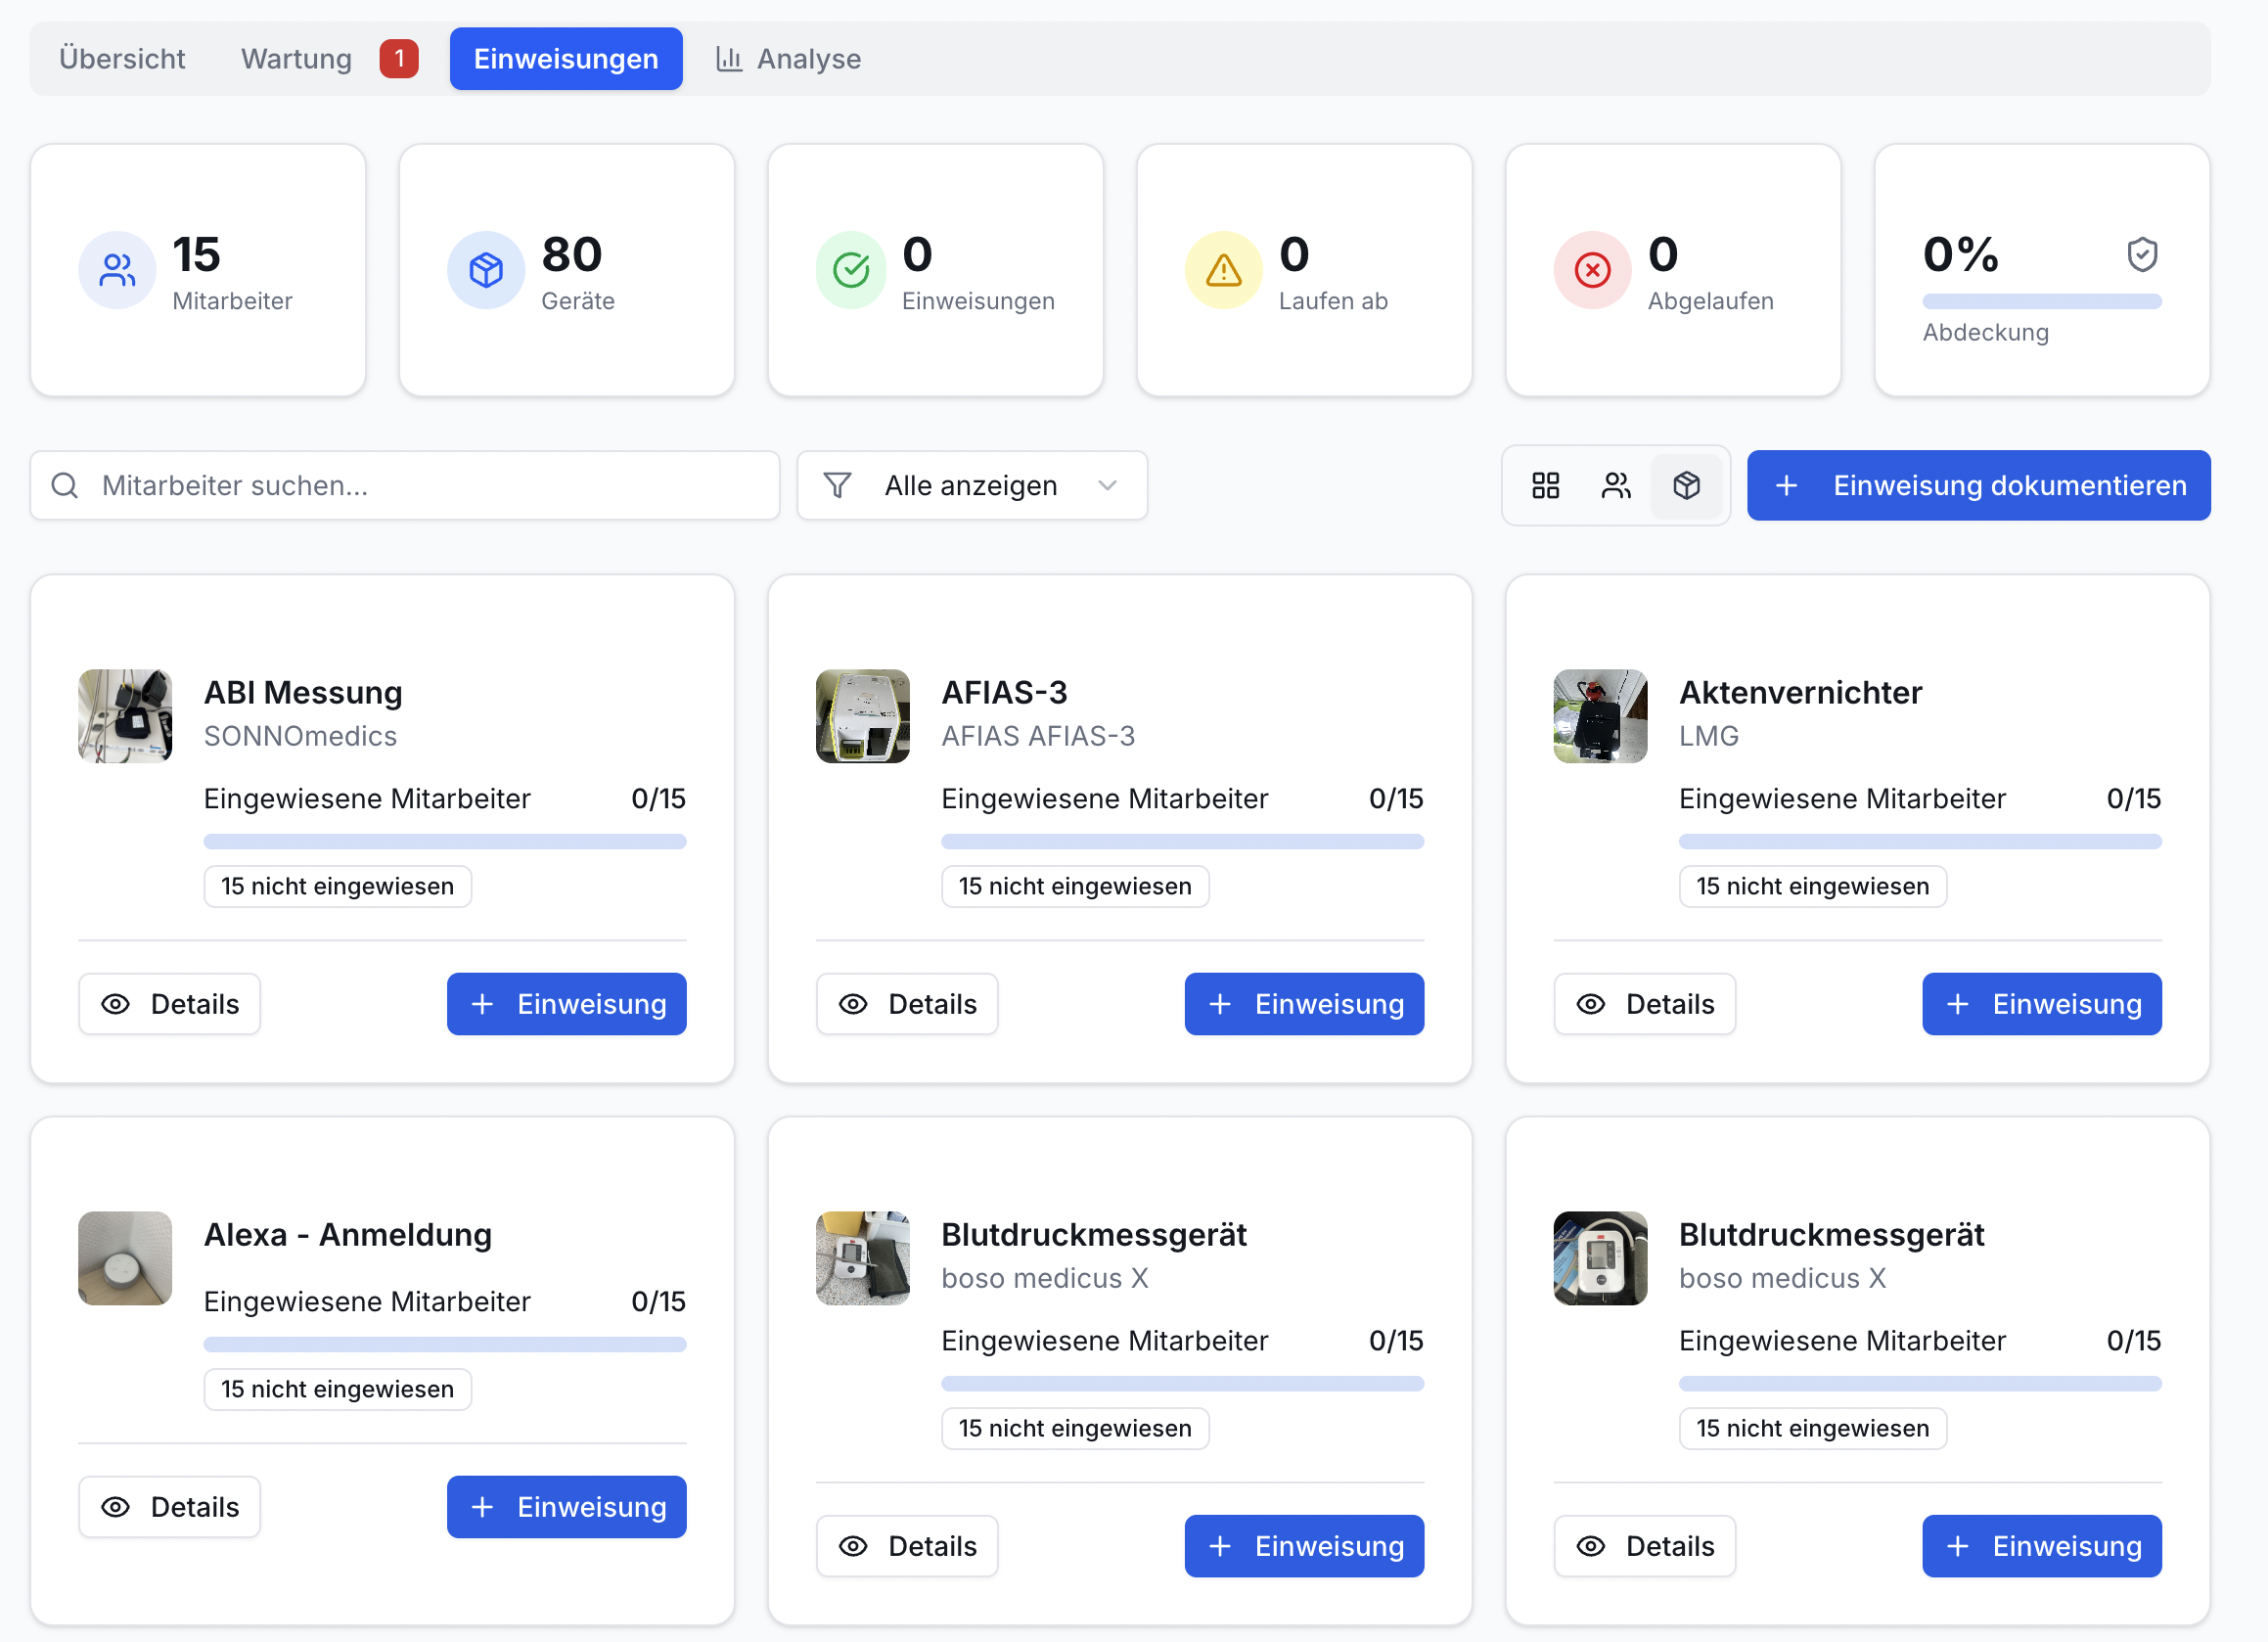Click '15 nicht eingewiesen' badge on AFIAS-3

pyautogui.click(x=1075, y=887)
